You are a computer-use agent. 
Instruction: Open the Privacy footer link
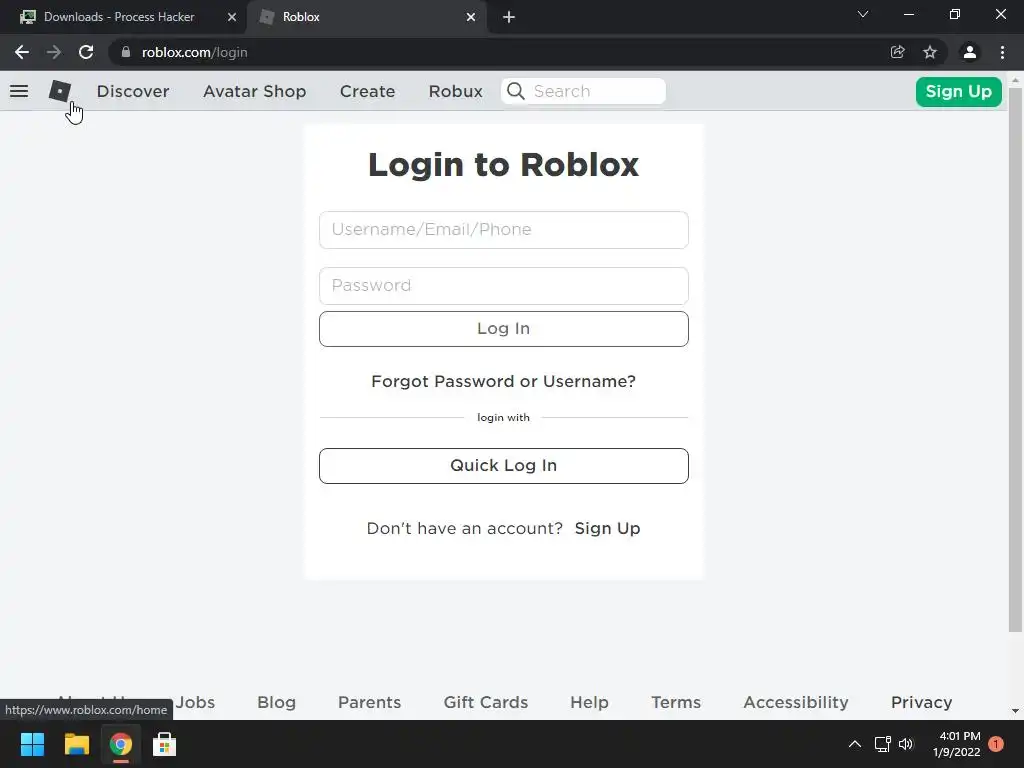921,703
